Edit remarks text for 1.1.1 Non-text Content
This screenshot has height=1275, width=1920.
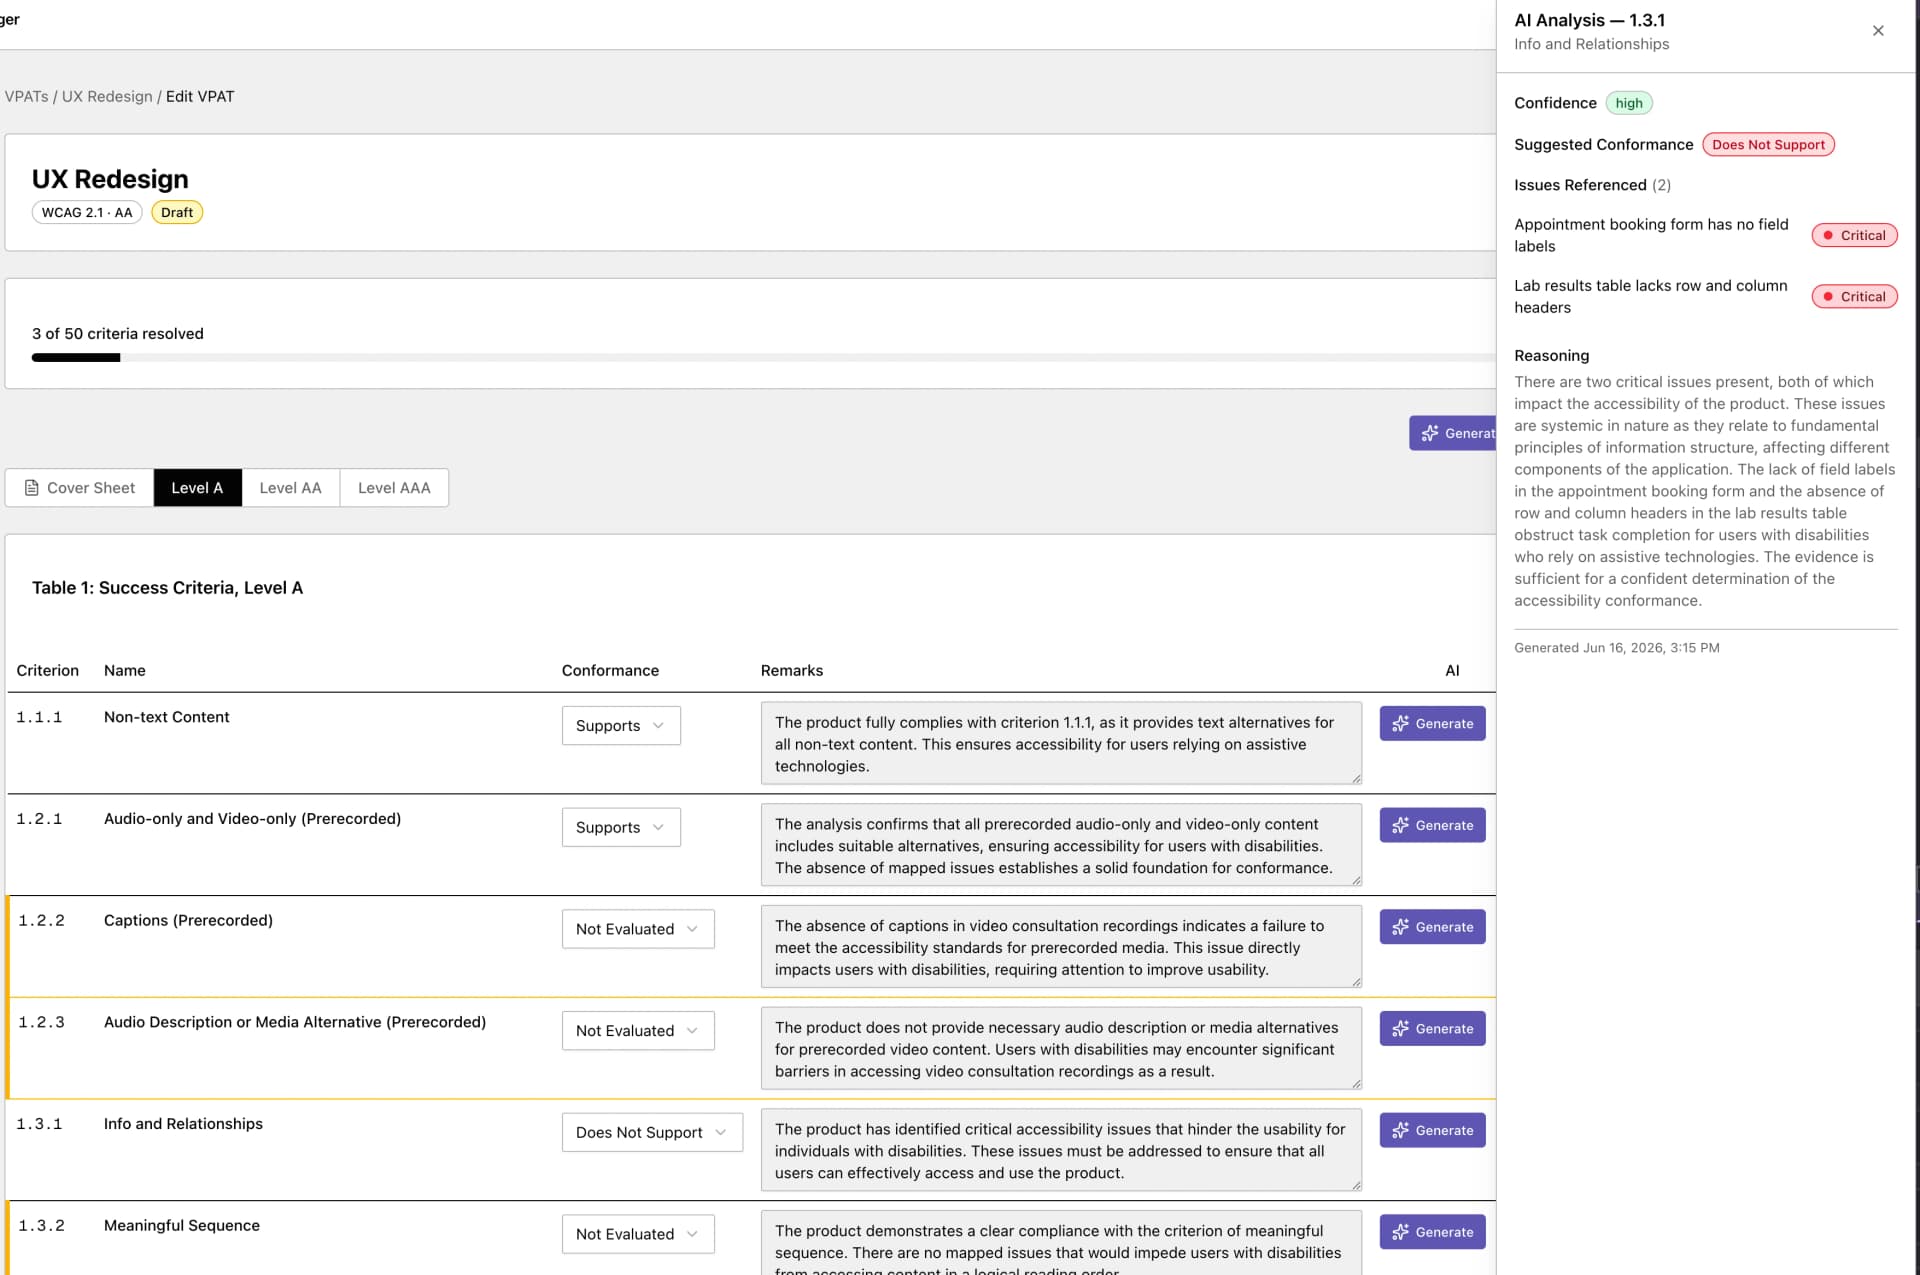[x=1061, y=744]
